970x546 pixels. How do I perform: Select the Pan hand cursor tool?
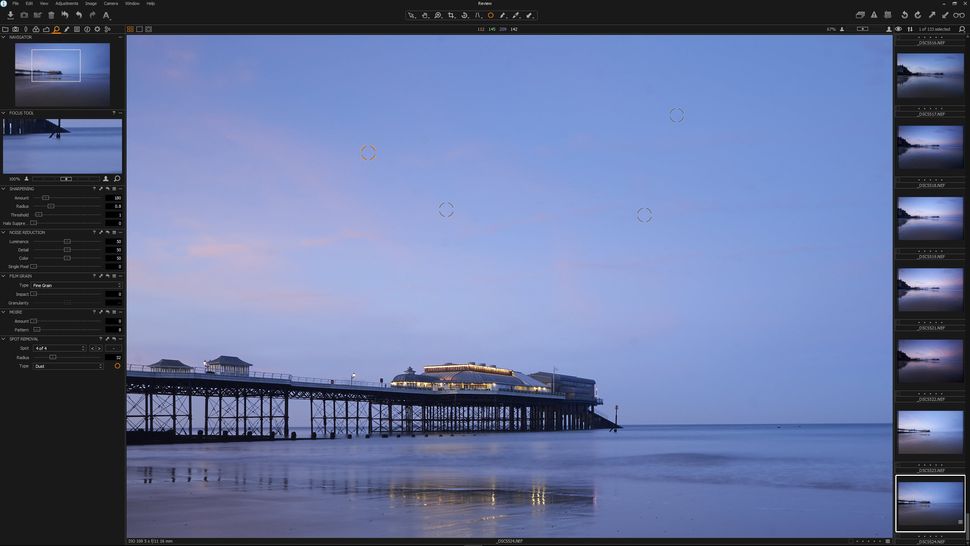pos(425,15)
